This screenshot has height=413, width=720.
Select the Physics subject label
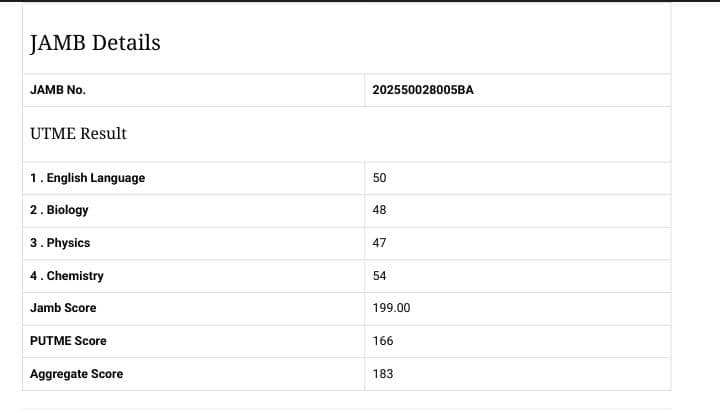click(60, 243)
